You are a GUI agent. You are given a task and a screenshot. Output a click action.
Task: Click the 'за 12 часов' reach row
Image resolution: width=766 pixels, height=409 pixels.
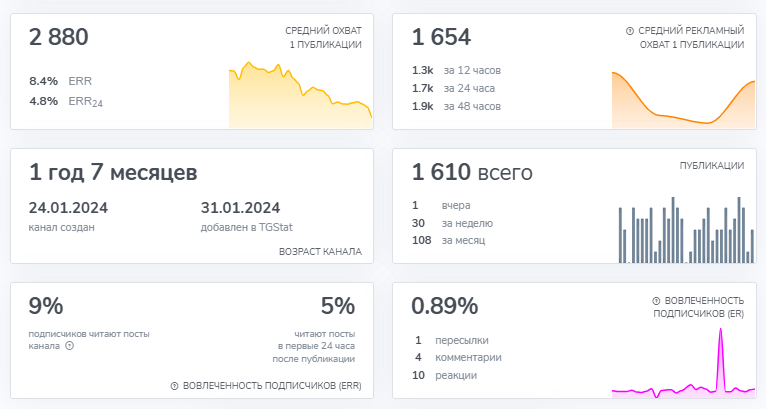click(x=456, y=70)
